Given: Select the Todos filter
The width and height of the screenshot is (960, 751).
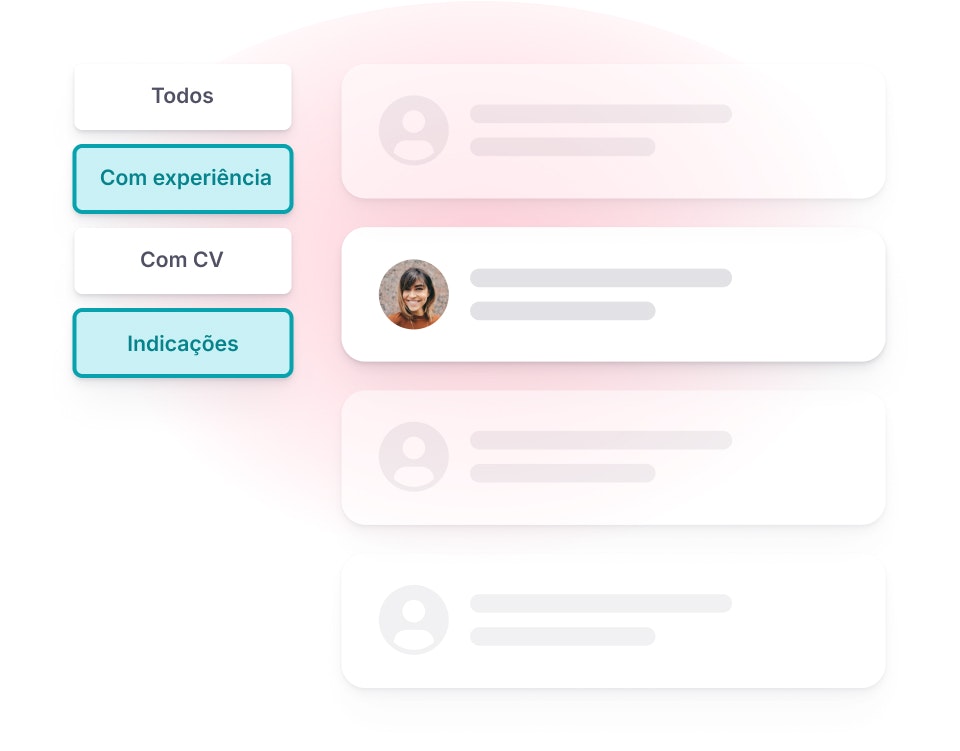Looking at the screenshot, I should [x=182, y=97].
